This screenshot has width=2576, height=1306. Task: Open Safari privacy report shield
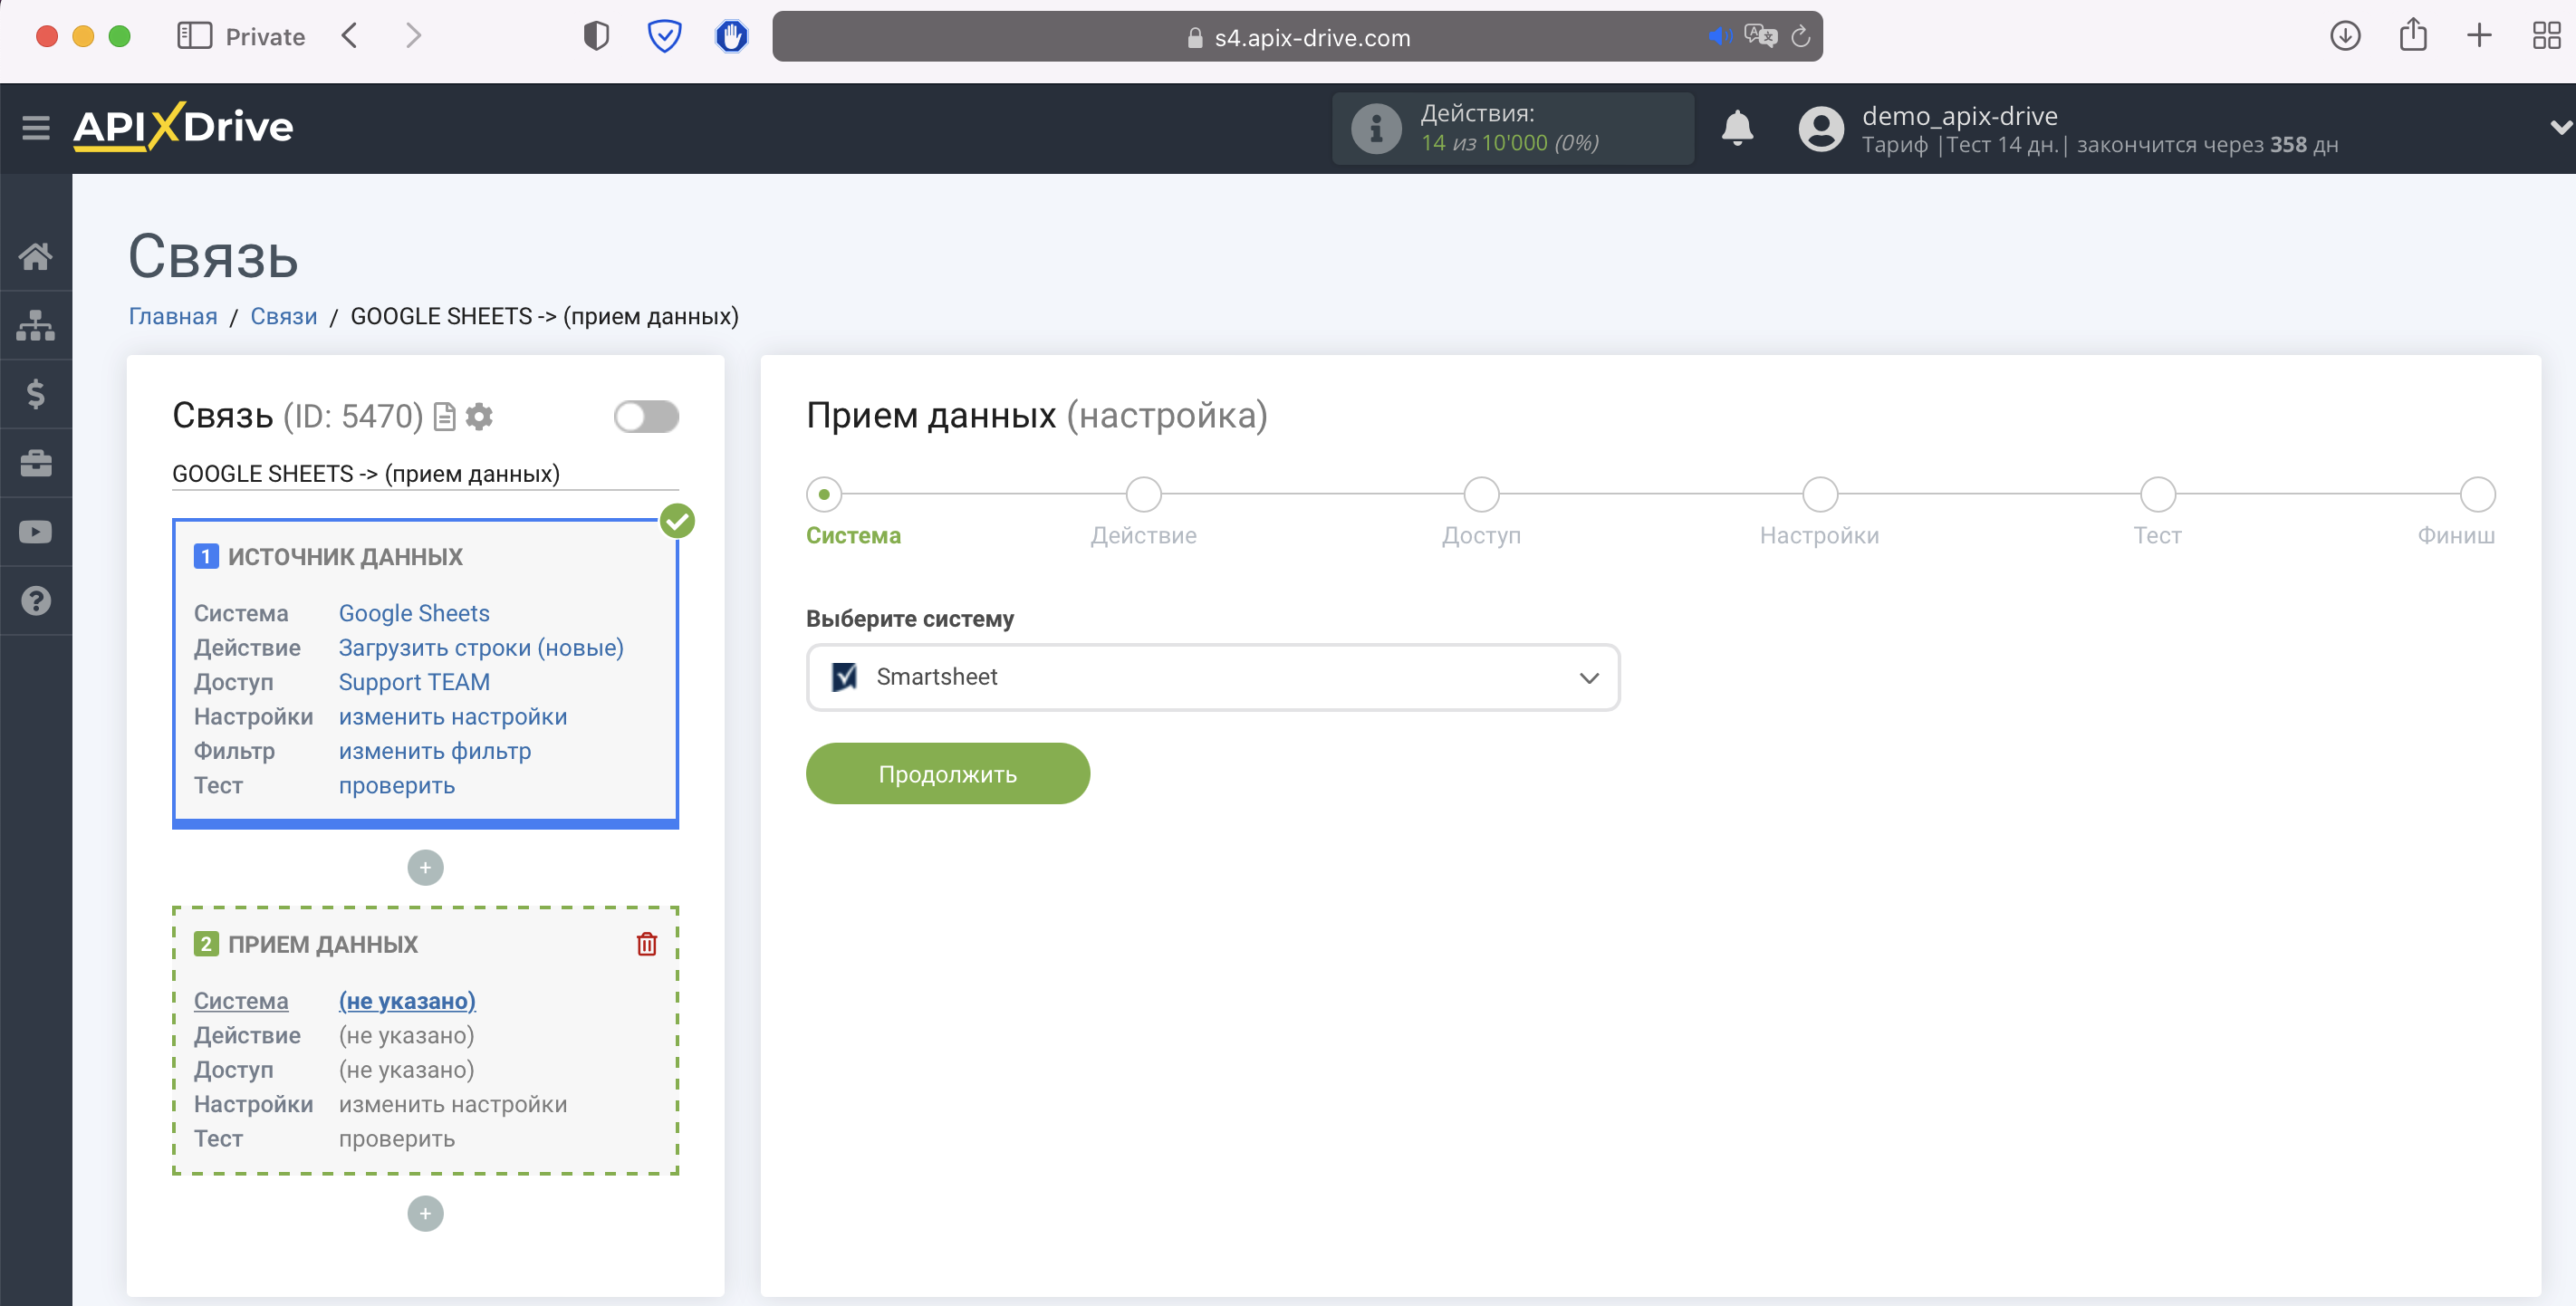pyautogui.click(x=596, y=37)
